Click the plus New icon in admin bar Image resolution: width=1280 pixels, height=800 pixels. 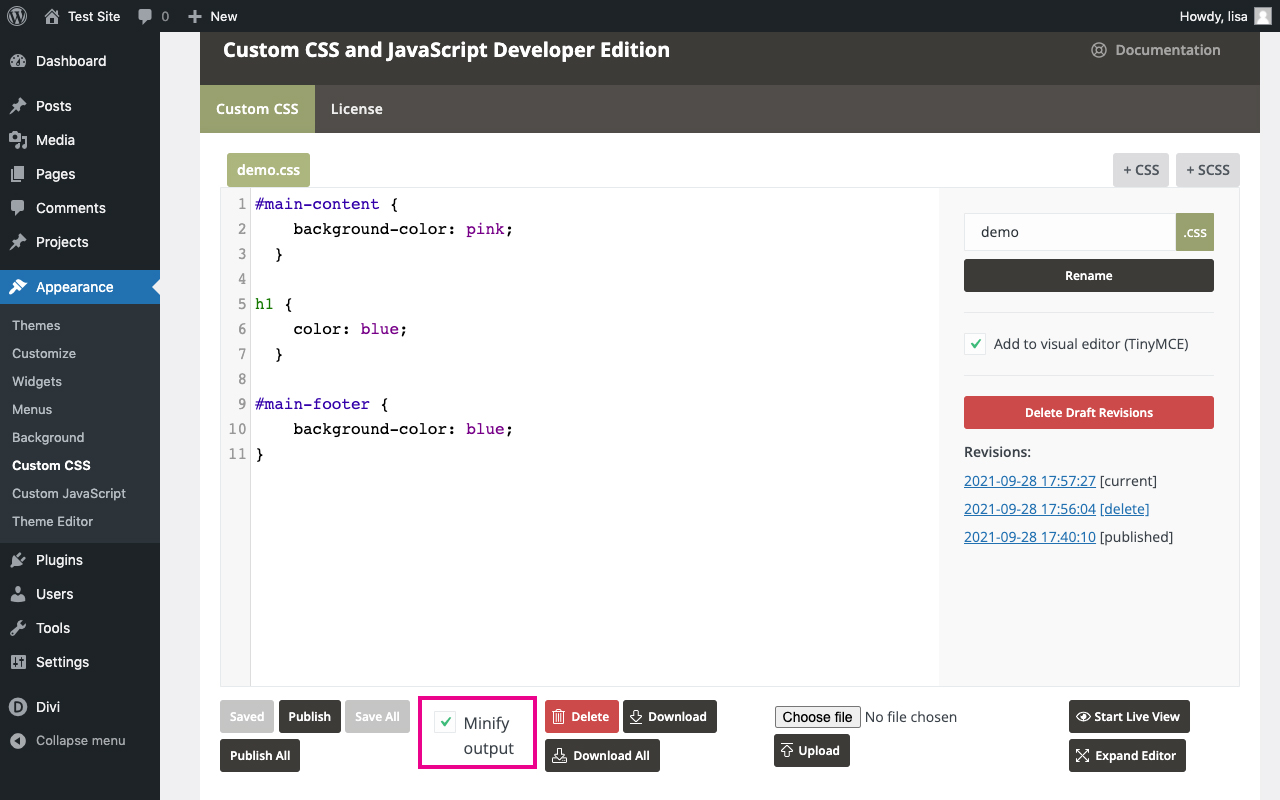(x=195, y=16)
